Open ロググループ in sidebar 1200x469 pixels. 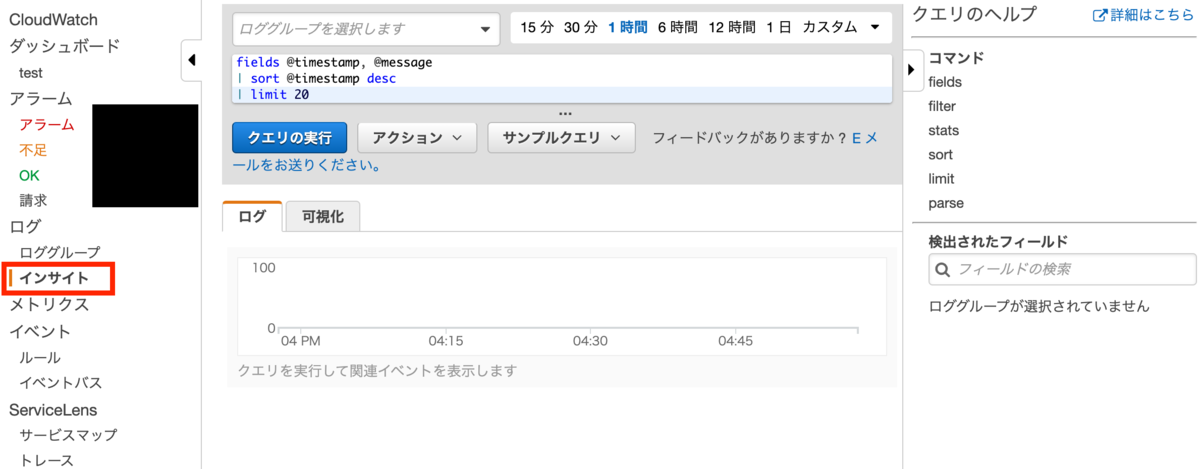point(60,253)
